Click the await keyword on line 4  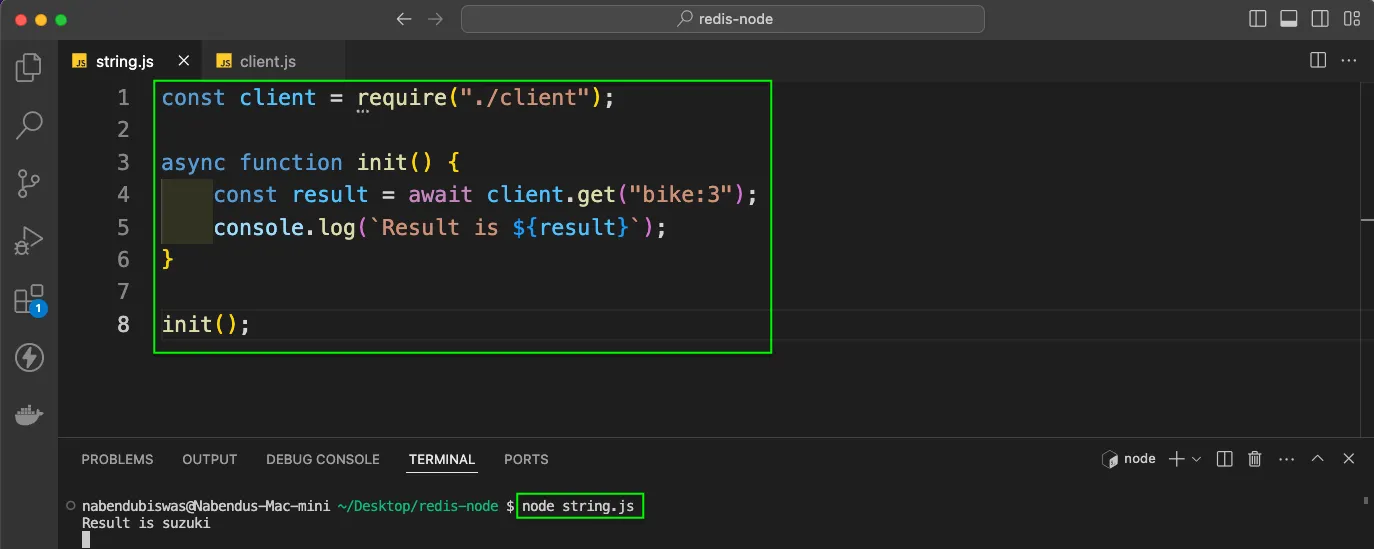(x=440, y=194)
